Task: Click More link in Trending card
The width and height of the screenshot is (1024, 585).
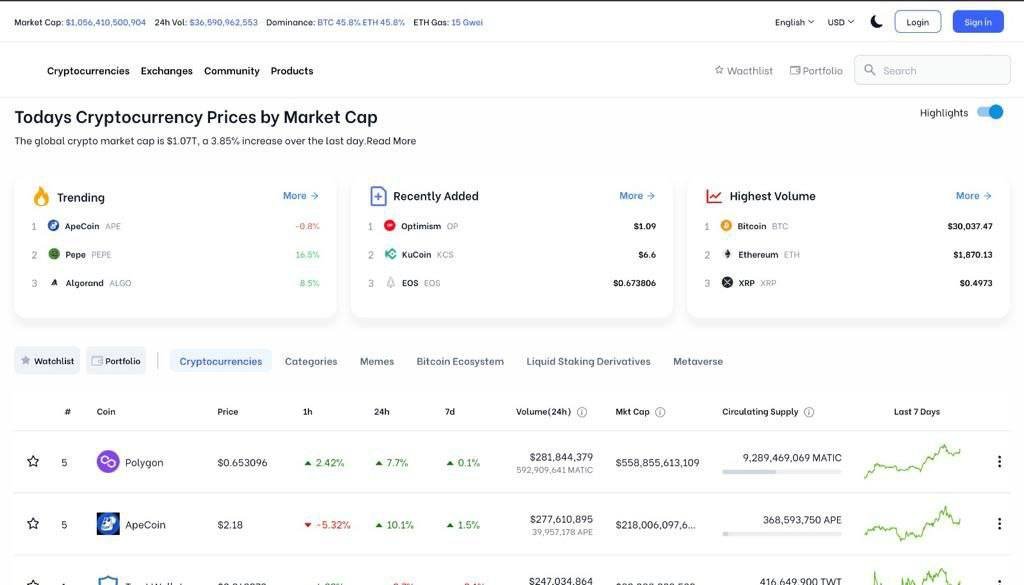Action: pos(300,195)
